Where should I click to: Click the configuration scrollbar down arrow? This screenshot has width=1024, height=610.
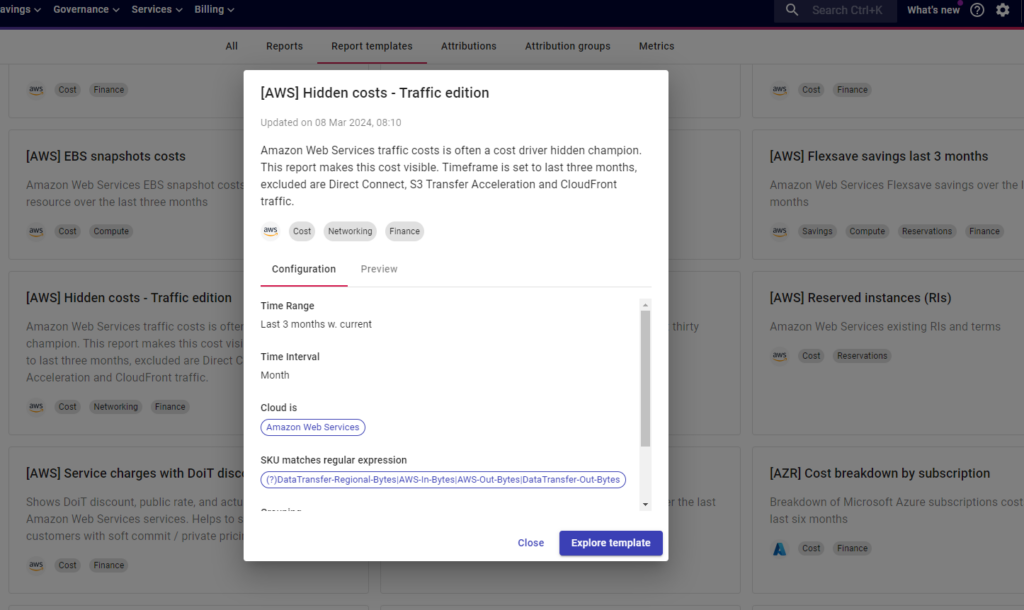click(x=645, y=504)
